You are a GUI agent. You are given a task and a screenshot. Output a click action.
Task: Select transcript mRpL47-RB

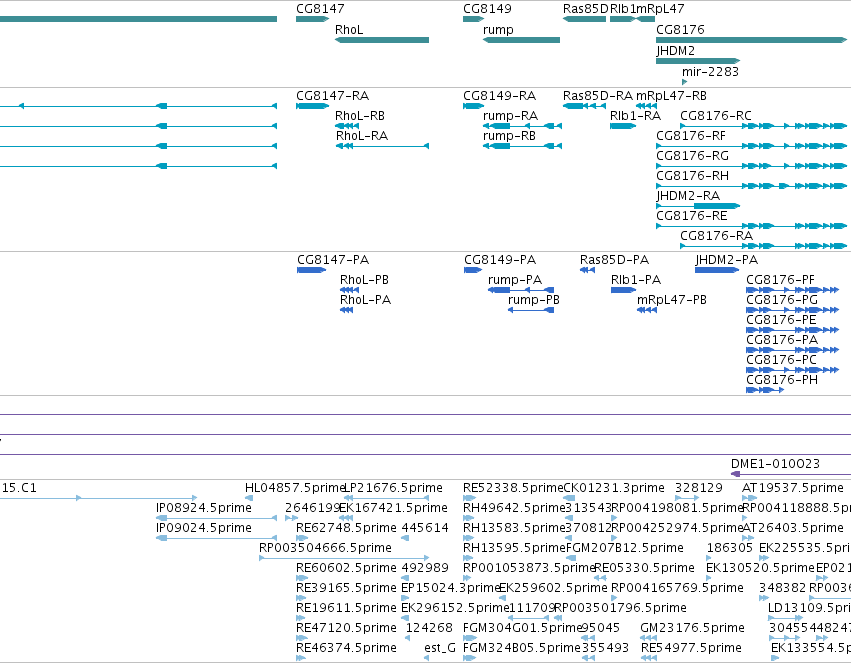pyautogui.click(x=671, y=96)
